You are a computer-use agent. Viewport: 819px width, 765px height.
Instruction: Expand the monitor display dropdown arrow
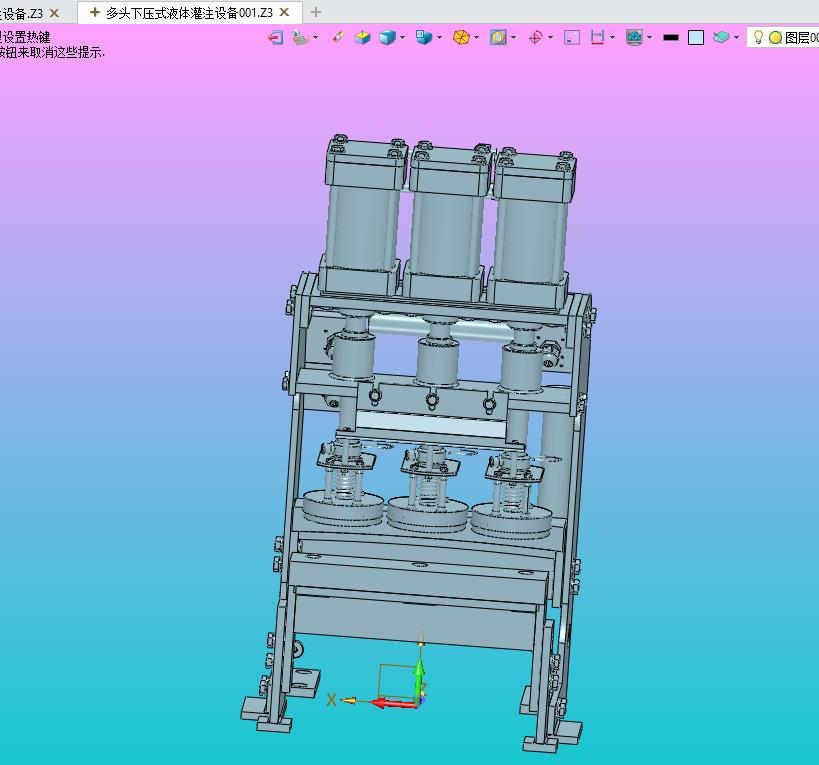[x=649, y=38]
